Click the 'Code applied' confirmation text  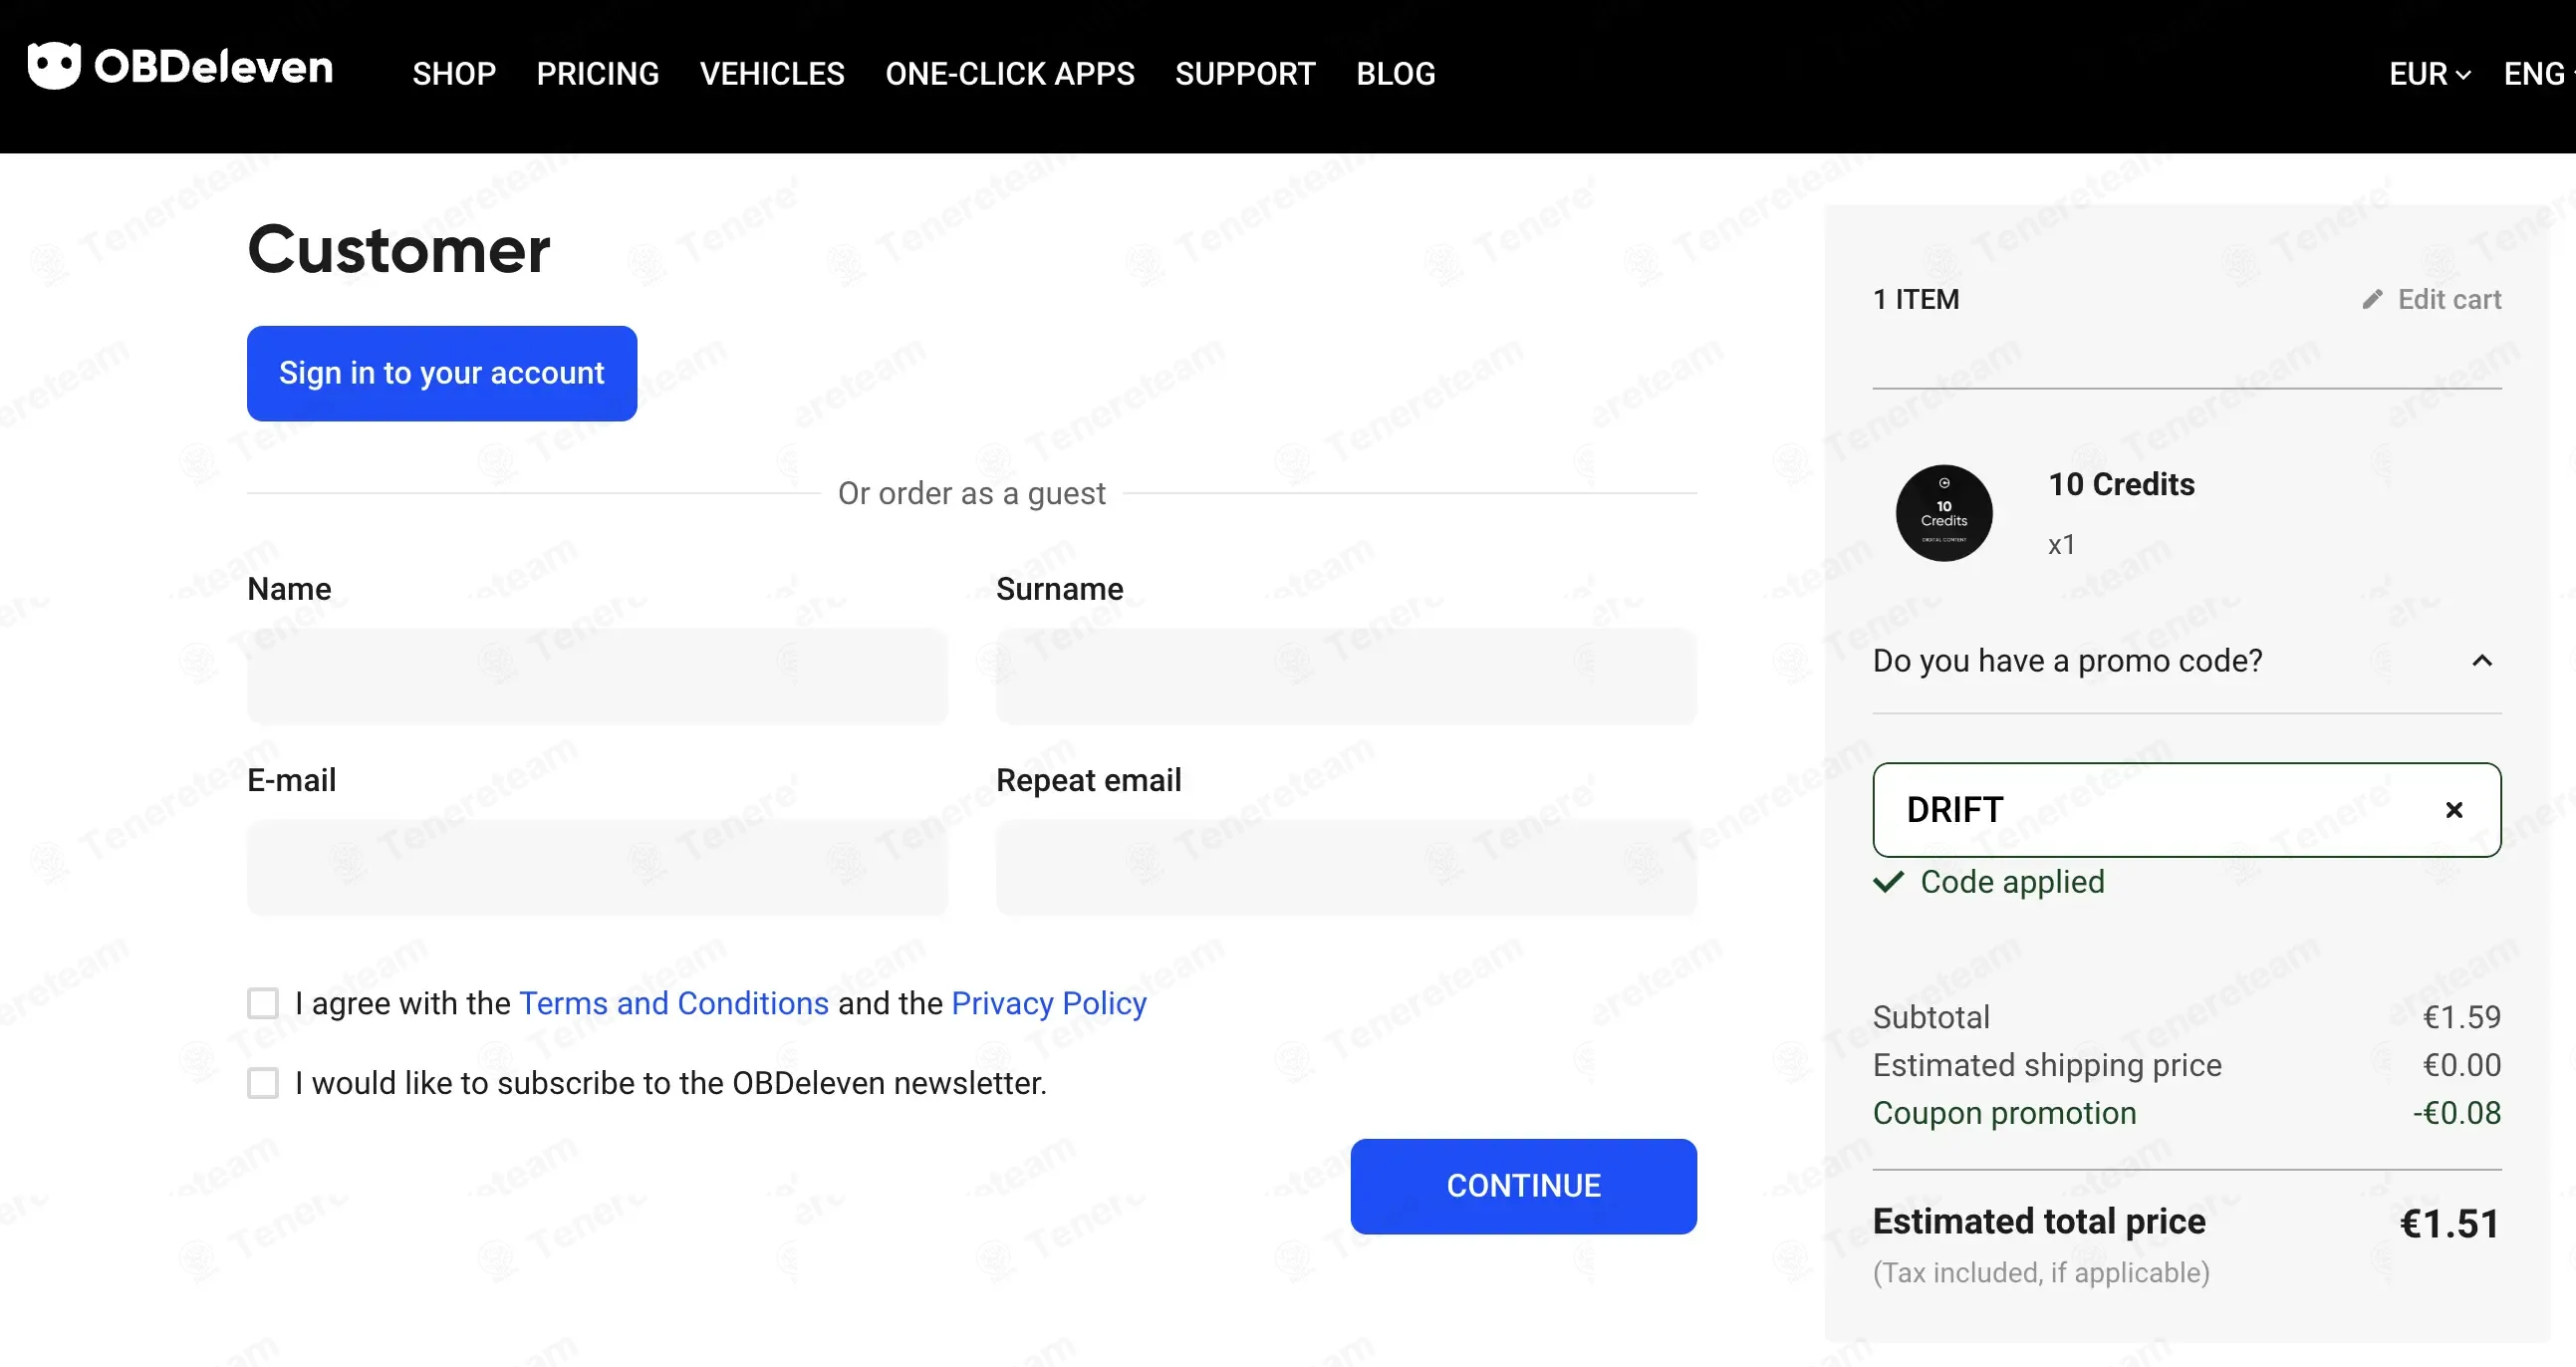pyautogui.click(x=2012, y=882)
